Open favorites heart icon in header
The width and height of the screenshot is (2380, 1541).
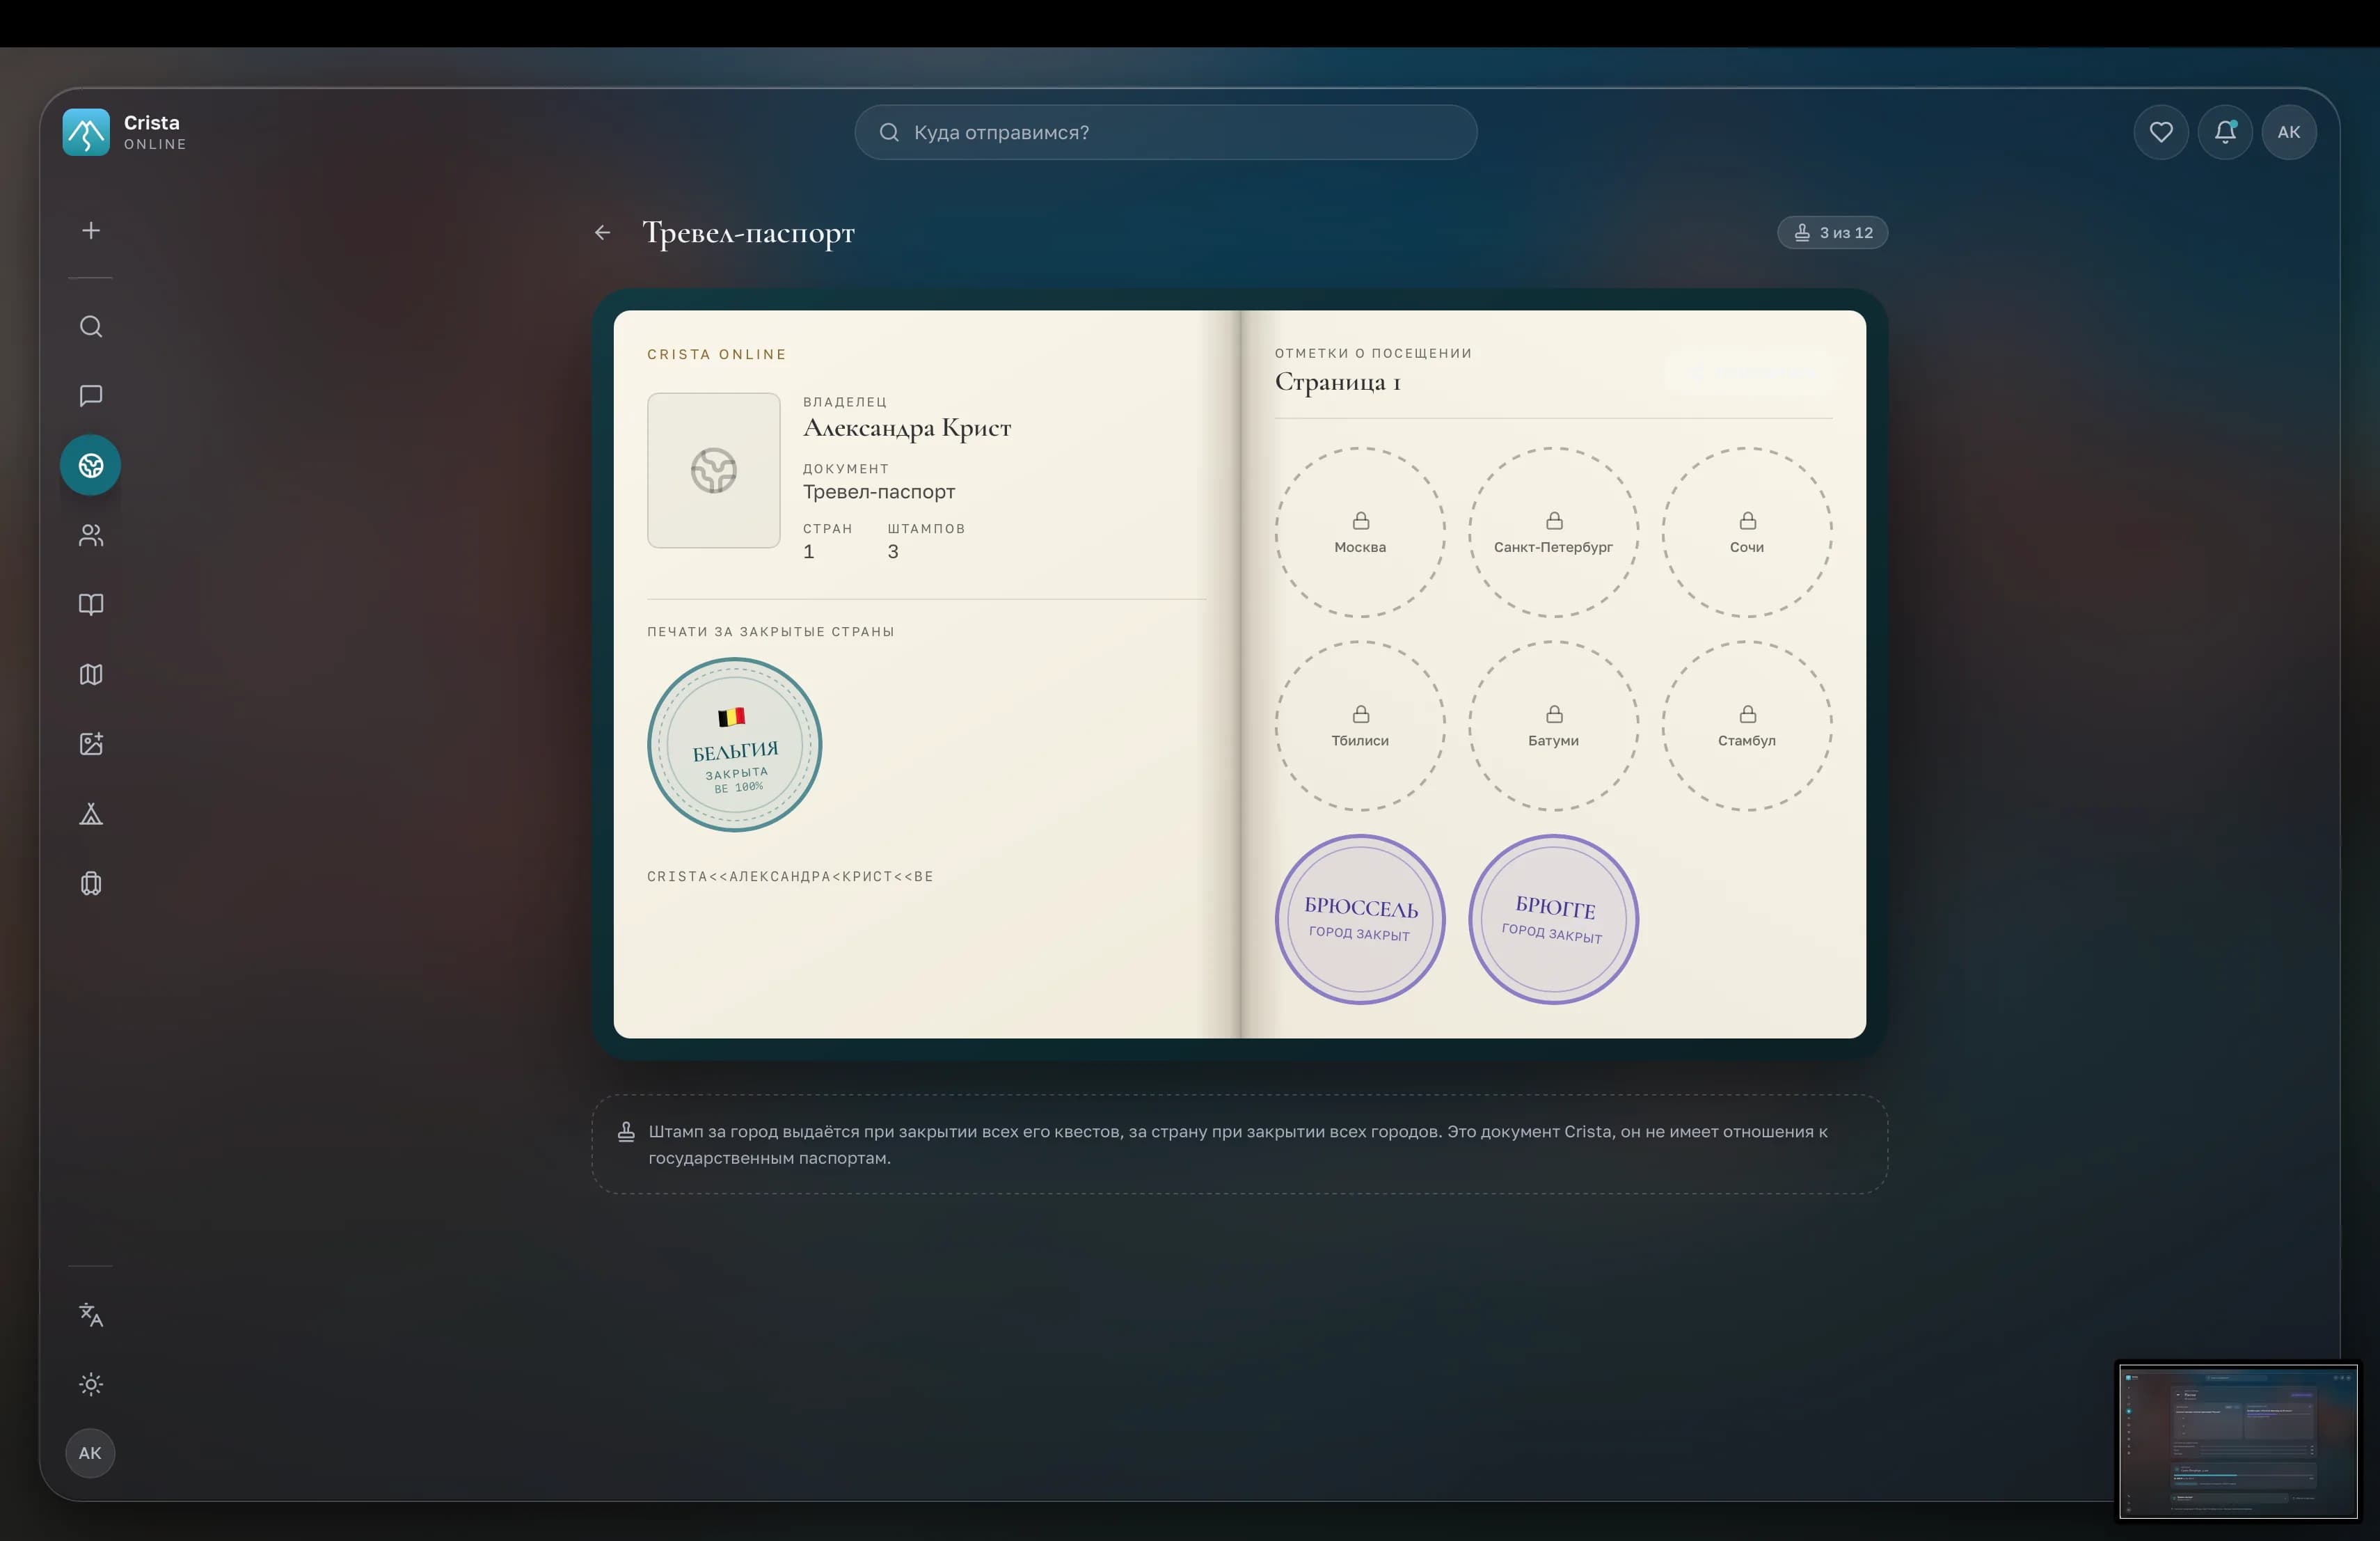[2161, 132]
